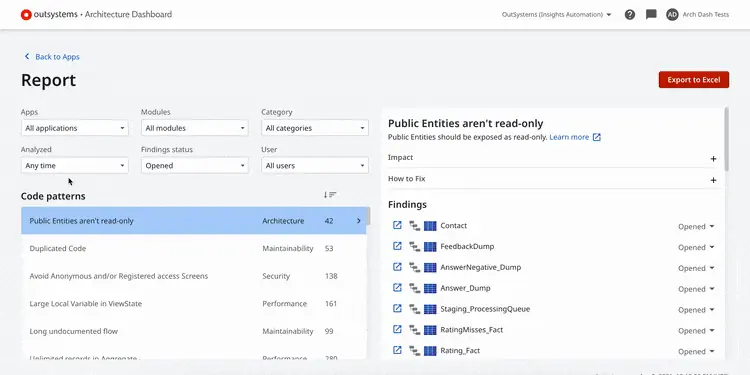Click the hierarchy icon in Contact row

point(414,226)
